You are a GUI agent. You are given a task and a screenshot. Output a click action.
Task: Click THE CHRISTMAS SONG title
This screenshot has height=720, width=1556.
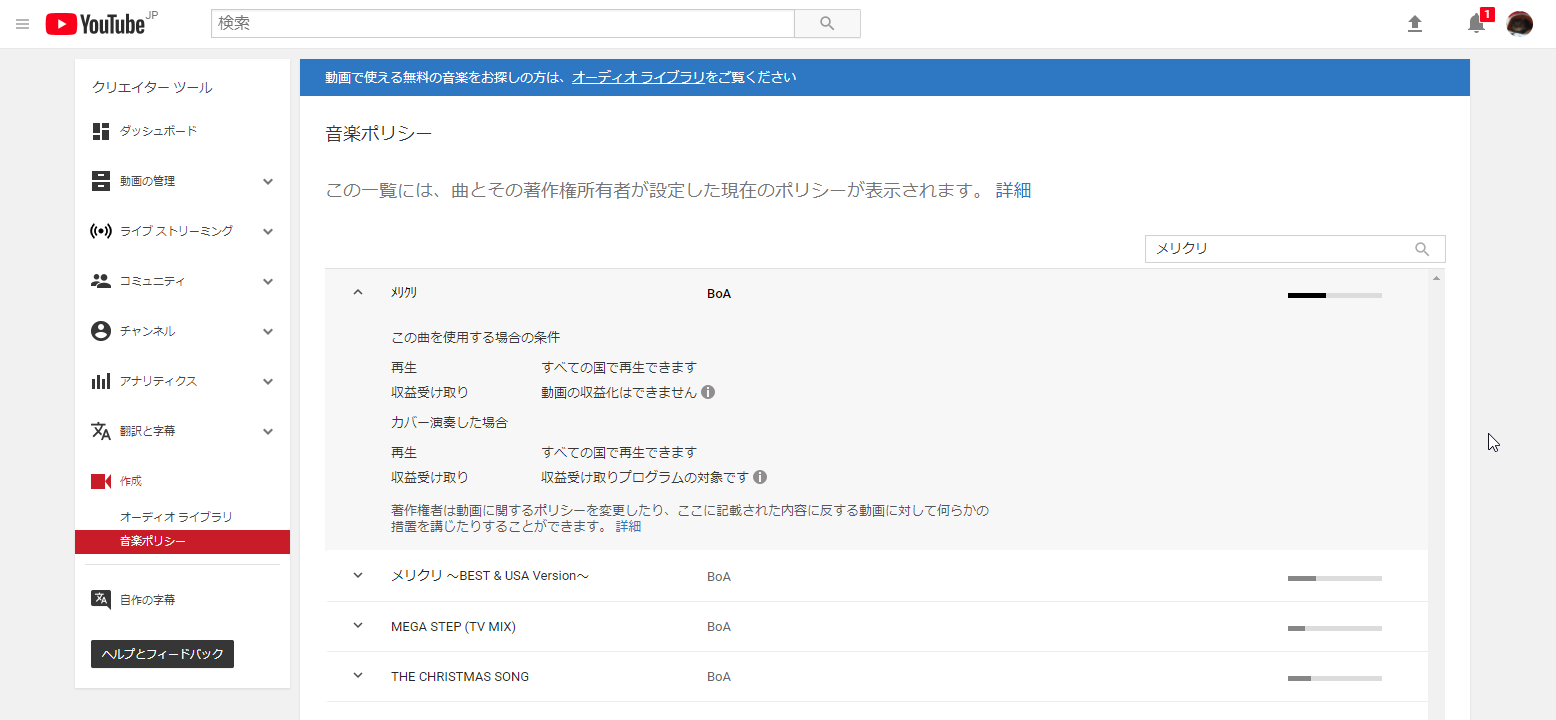460,676
